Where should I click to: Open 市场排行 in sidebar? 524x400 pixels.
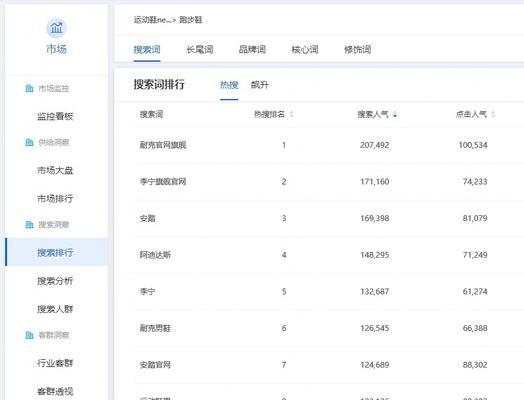55,198
